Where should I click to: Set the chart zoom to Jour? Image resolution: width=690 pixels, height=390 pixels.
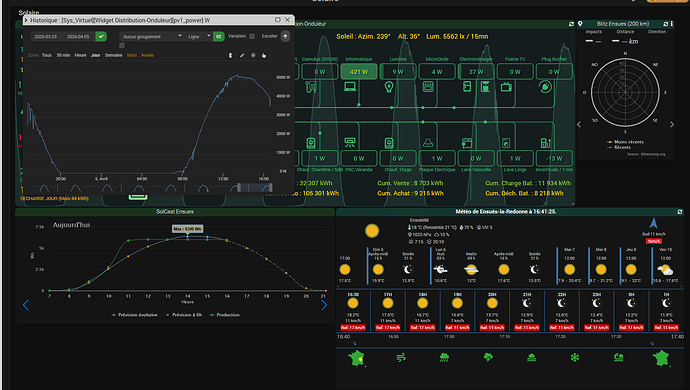[x=95, y=55]
